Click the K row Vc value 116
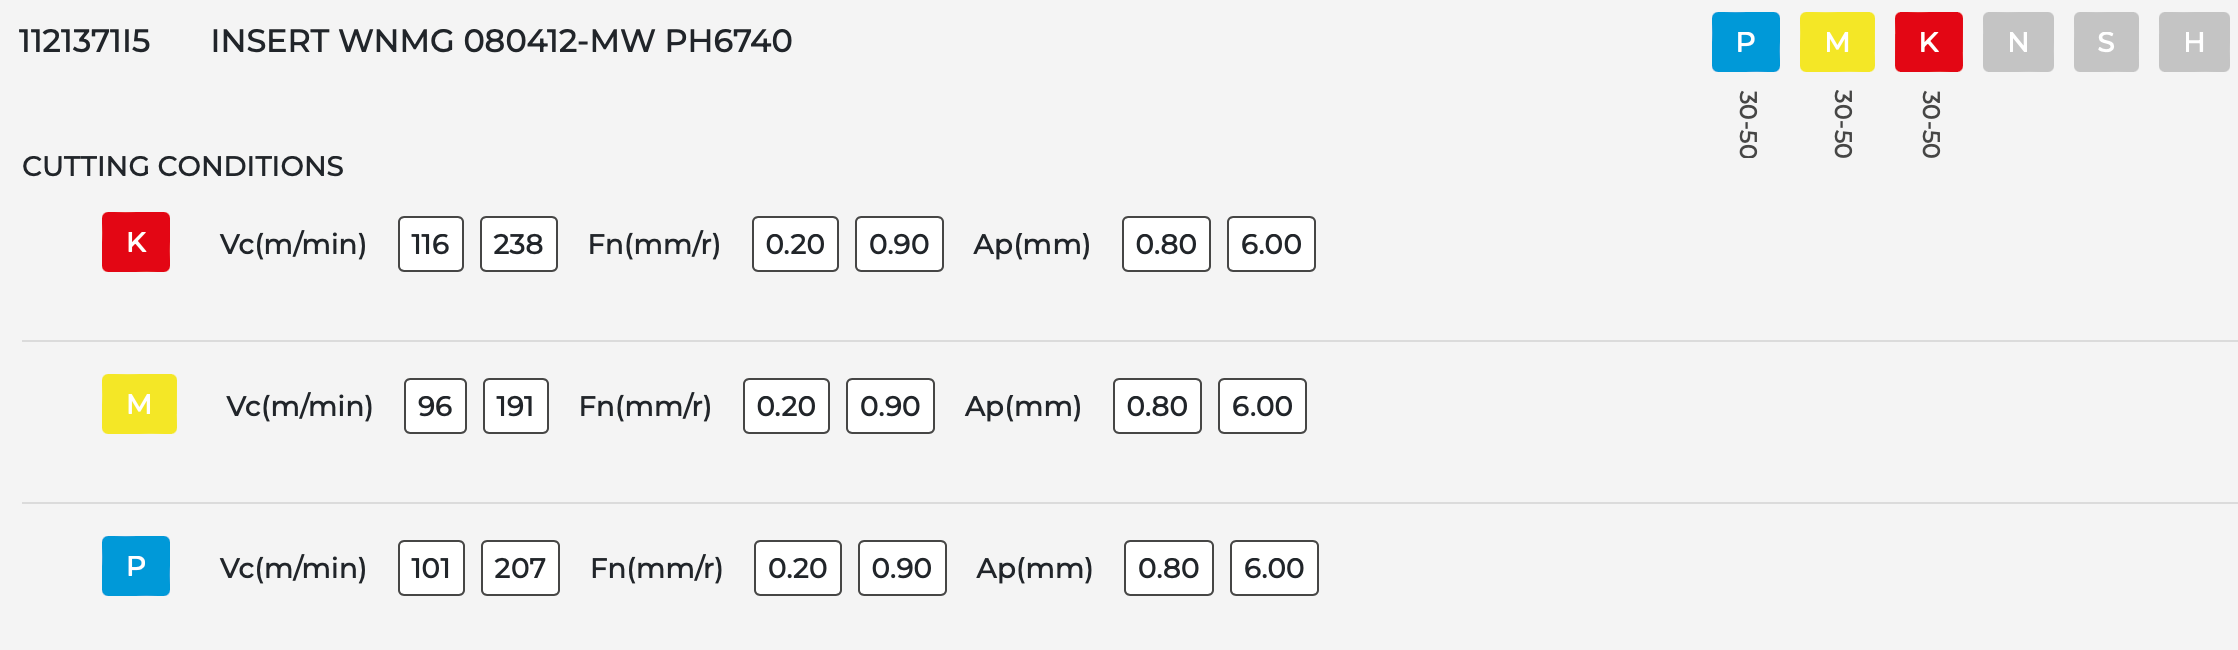Viewport: 2238px width, 650px height. 430,244
